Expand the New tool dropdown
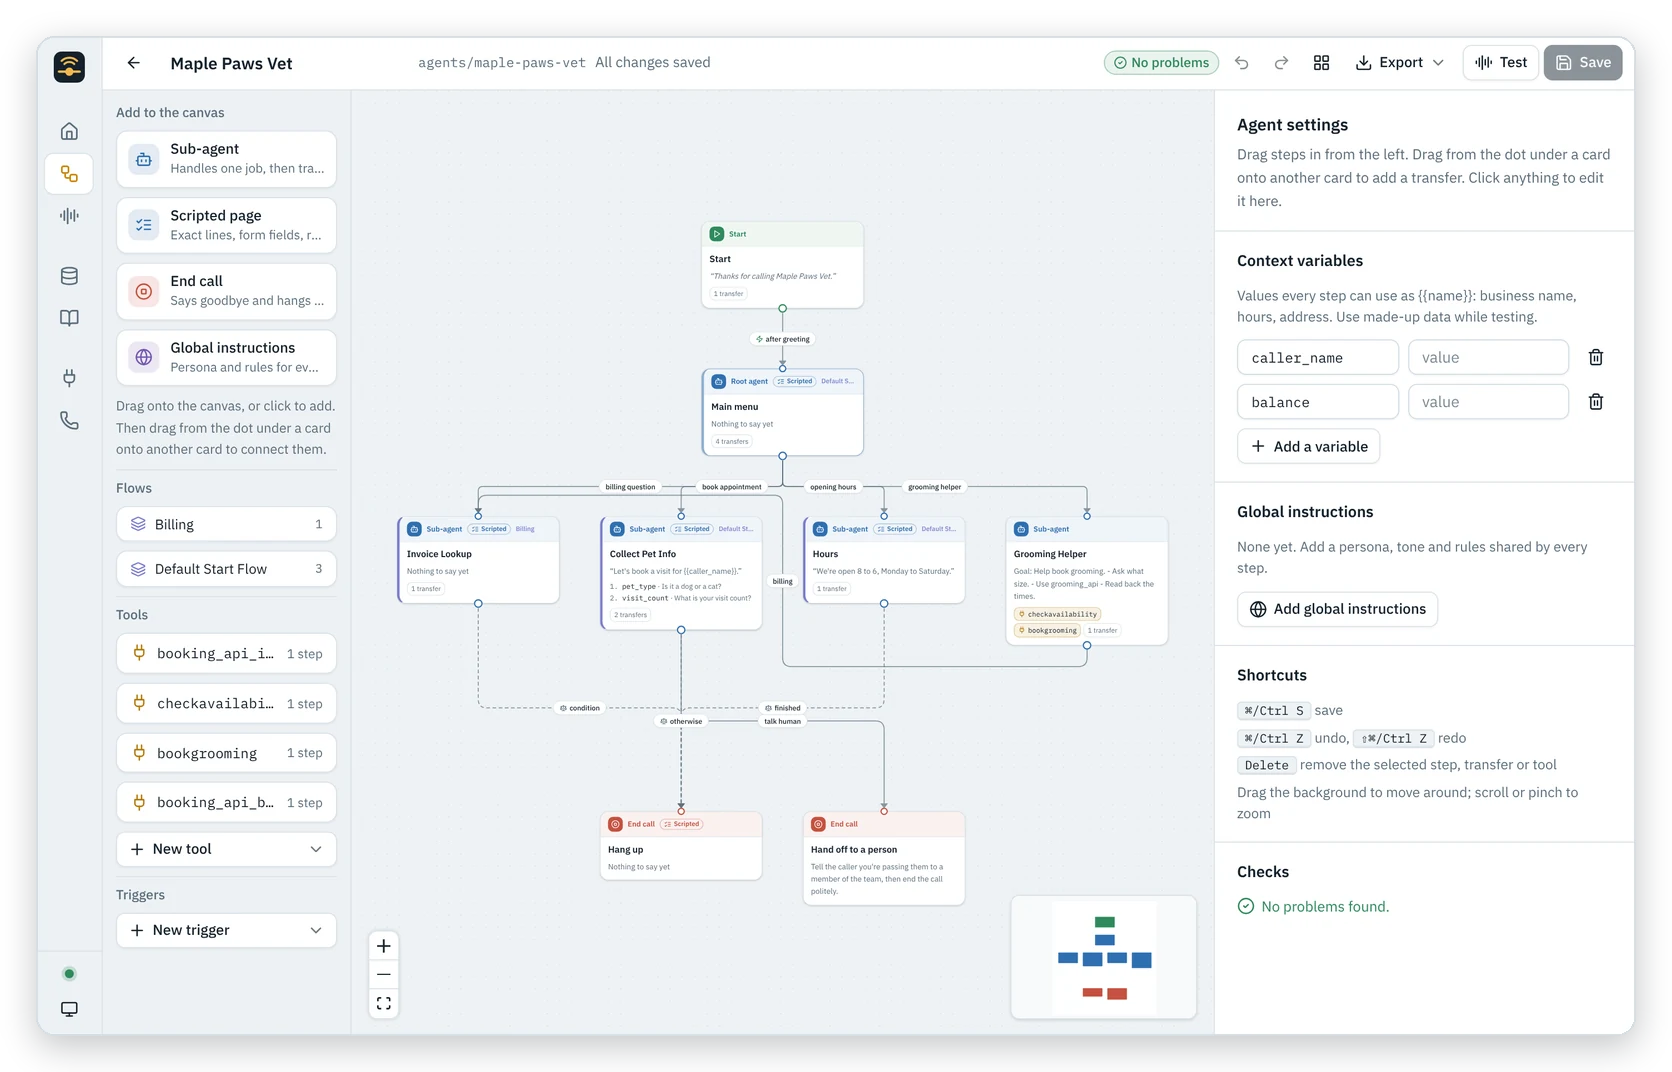This screenshot has height=1072, width=1672. point(226,849)
